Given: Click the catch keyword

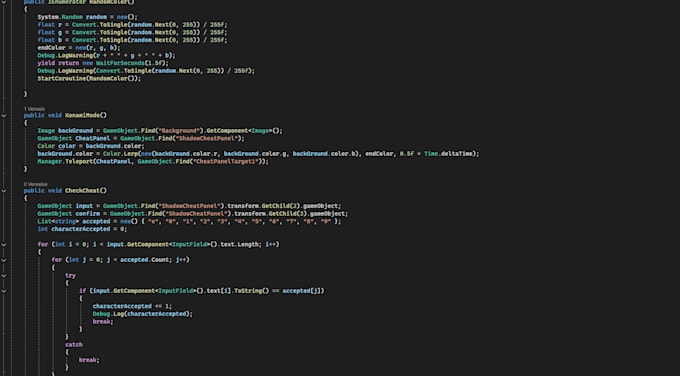Looking at the screenshot, I should (x=74, y=345).
